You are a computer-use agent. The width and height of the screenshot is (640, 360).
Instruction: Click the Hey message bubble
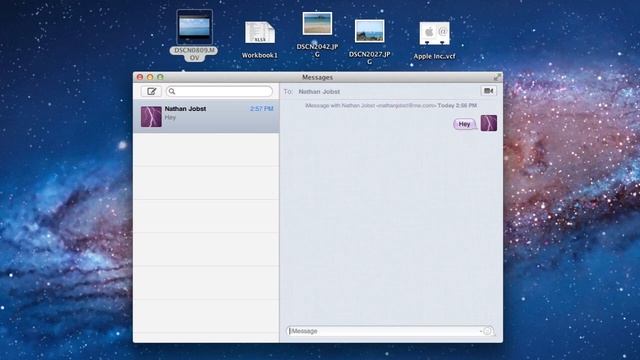click(x=465, y=124)
